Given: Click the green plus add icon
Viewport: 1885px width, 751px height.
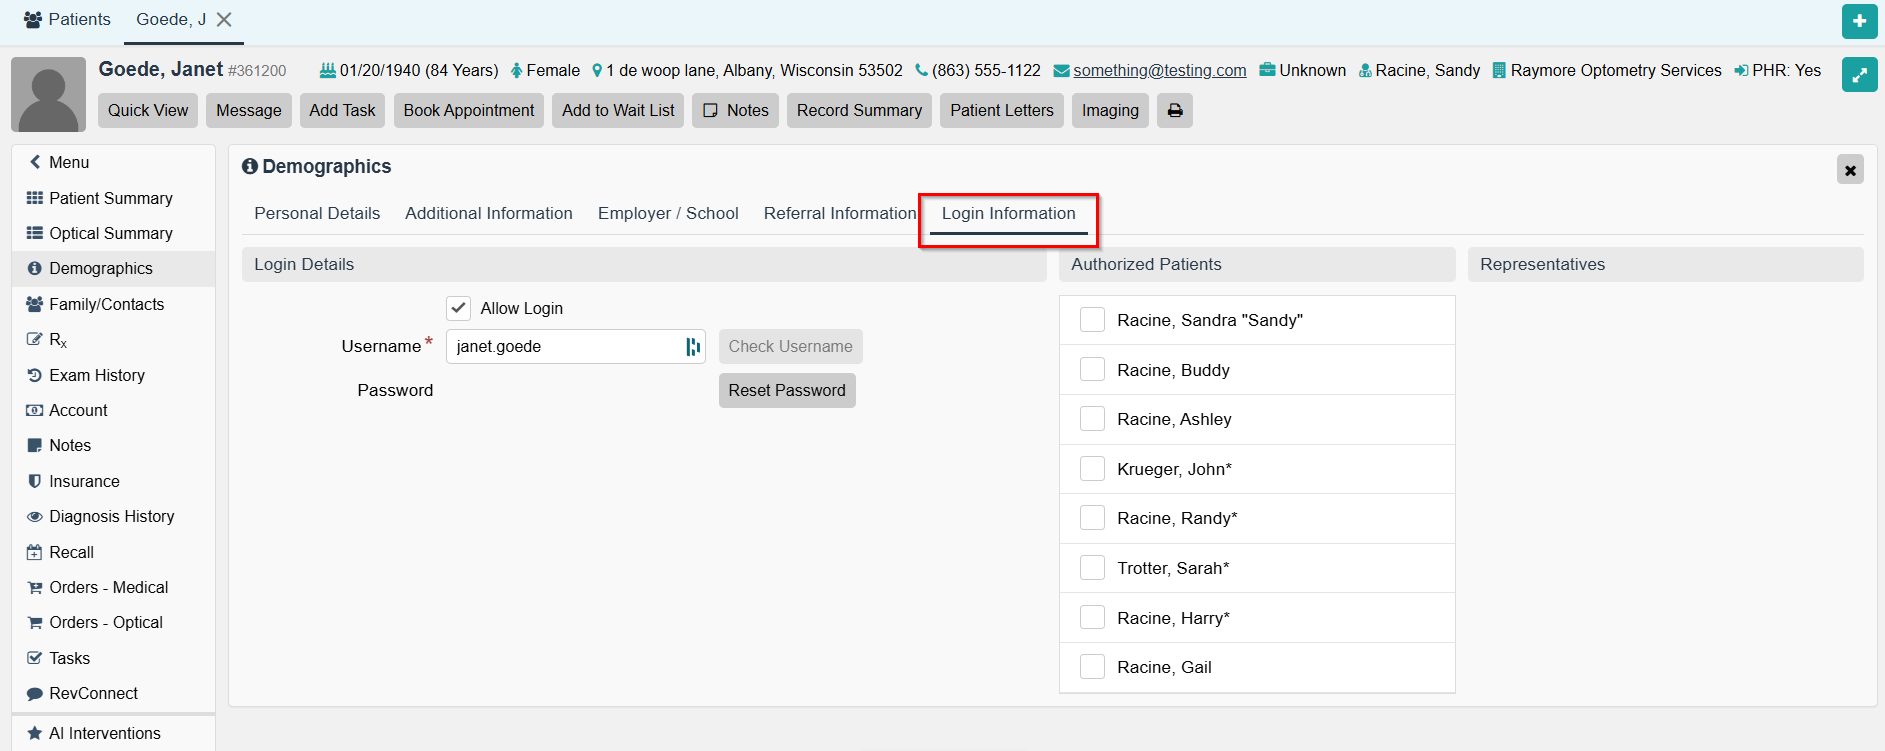Looking at the screenshot, I should (1859, 21).
